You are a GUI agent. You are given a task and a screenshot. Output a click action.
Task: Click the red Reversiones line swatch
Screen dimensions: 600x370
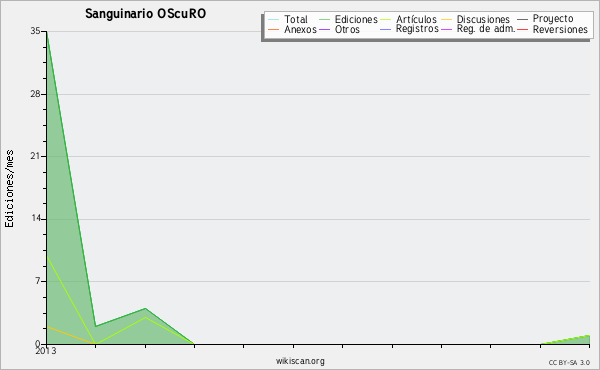click(522, 29)
